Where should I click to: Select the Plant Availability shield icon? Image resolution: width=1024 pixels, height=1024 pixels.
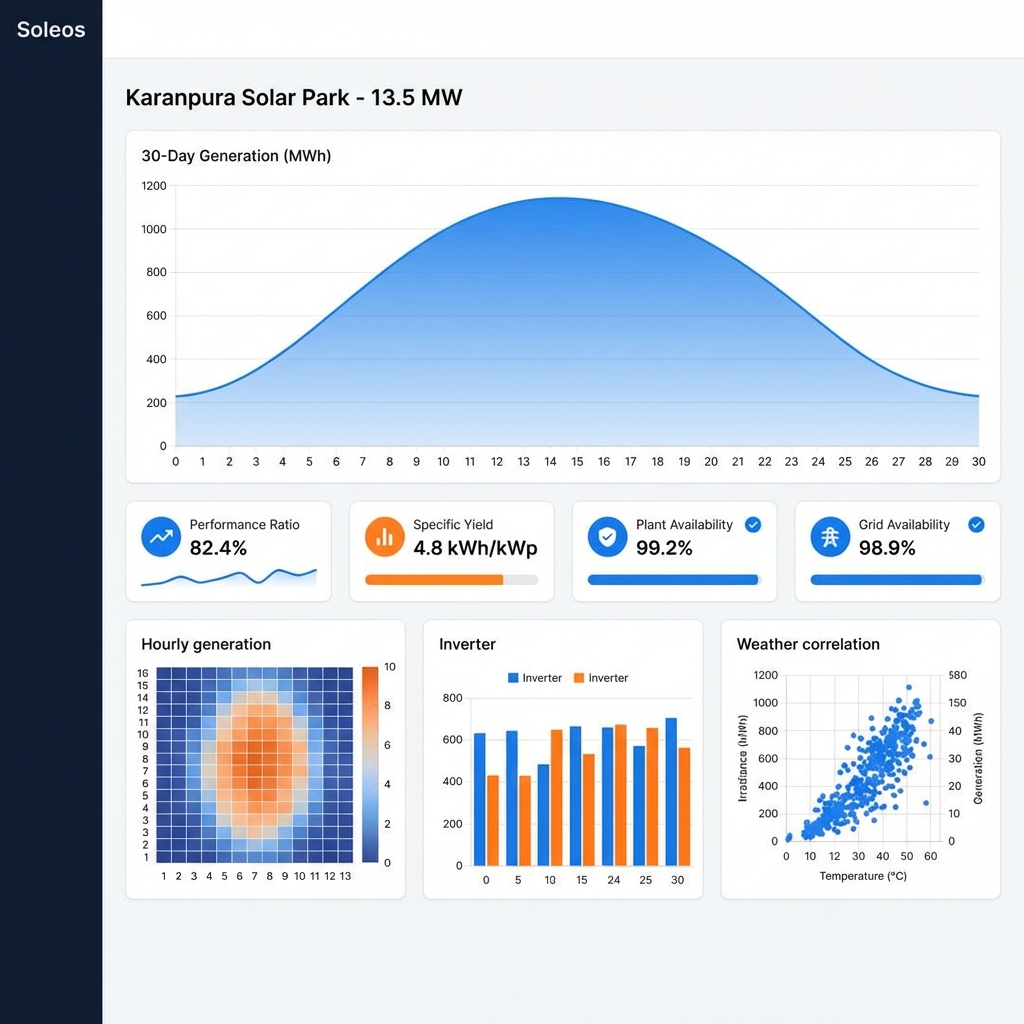[607, 537]
